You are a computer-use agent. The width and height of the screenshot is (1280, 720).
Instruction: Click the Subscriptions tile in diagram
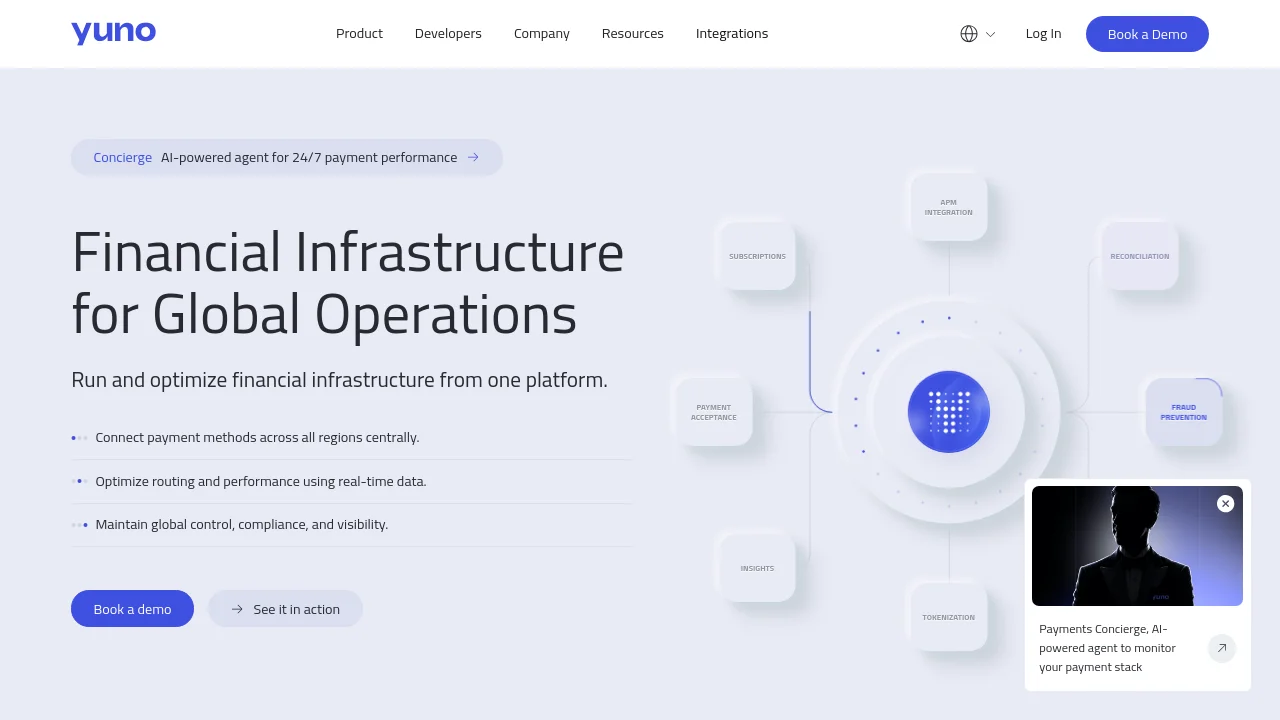coord(757,256)
